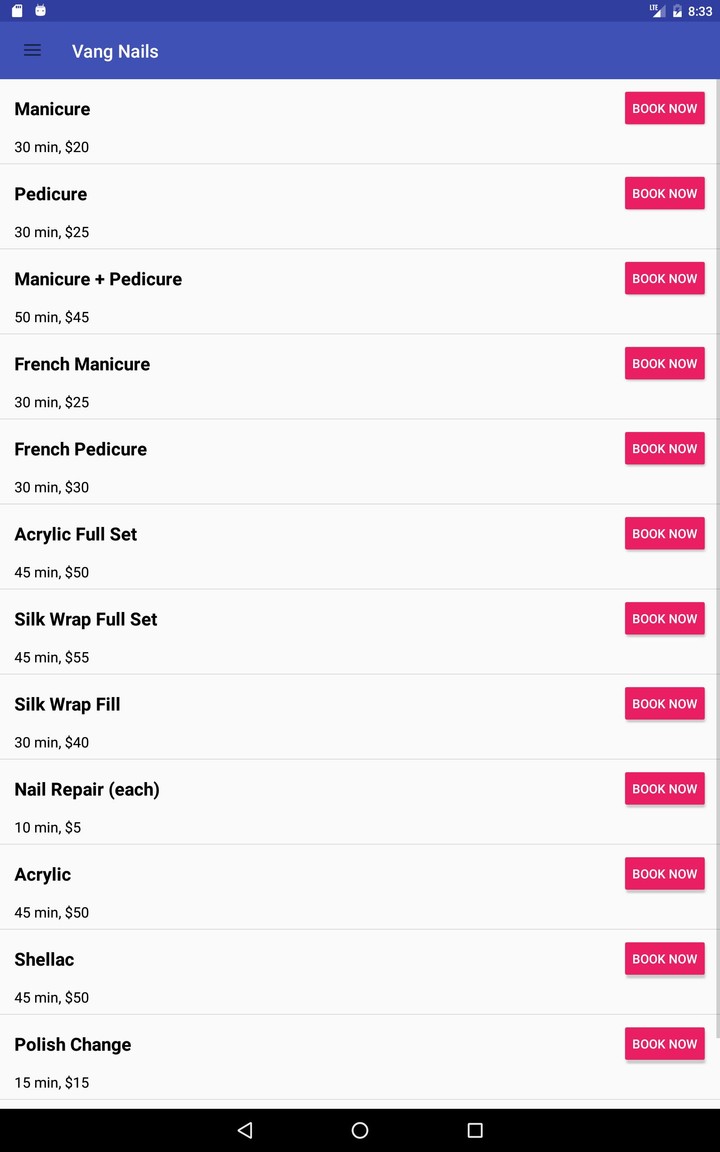The width and height of the screenshot is (720, 1152).
Task: Book the Acrylic Full Set
Action: coord(664,533)
